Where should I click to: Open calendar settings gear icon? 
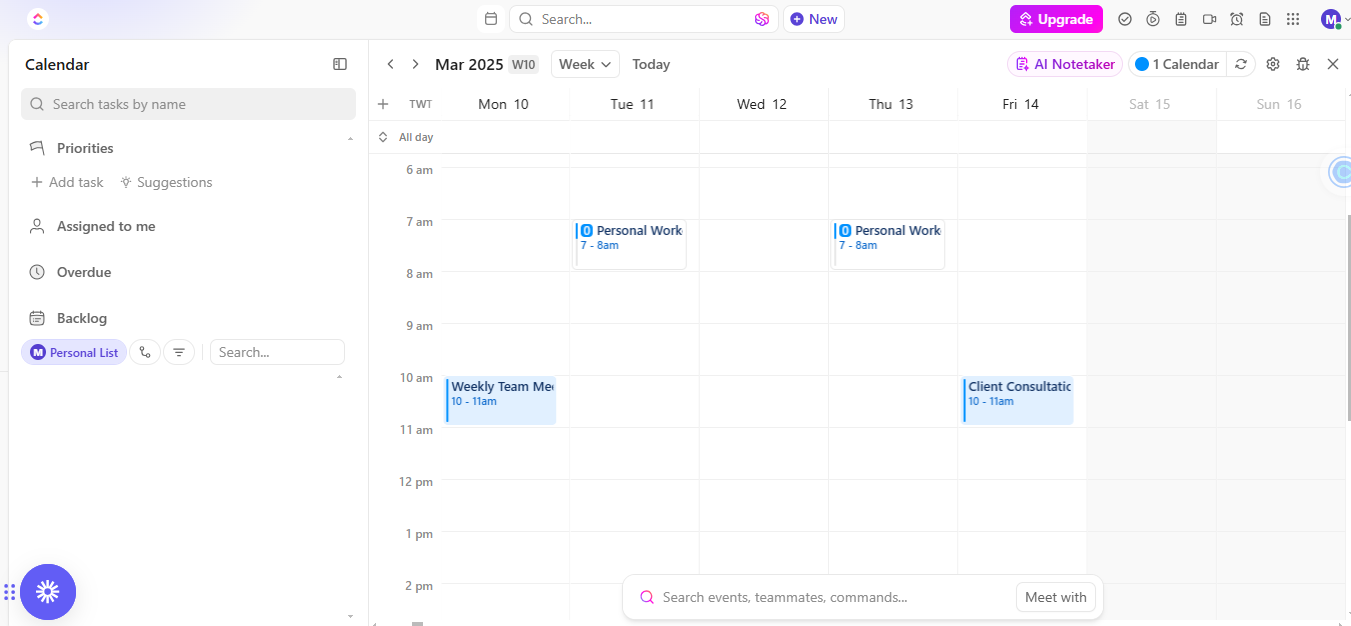pyautogui.click(x=1273, y=64)
